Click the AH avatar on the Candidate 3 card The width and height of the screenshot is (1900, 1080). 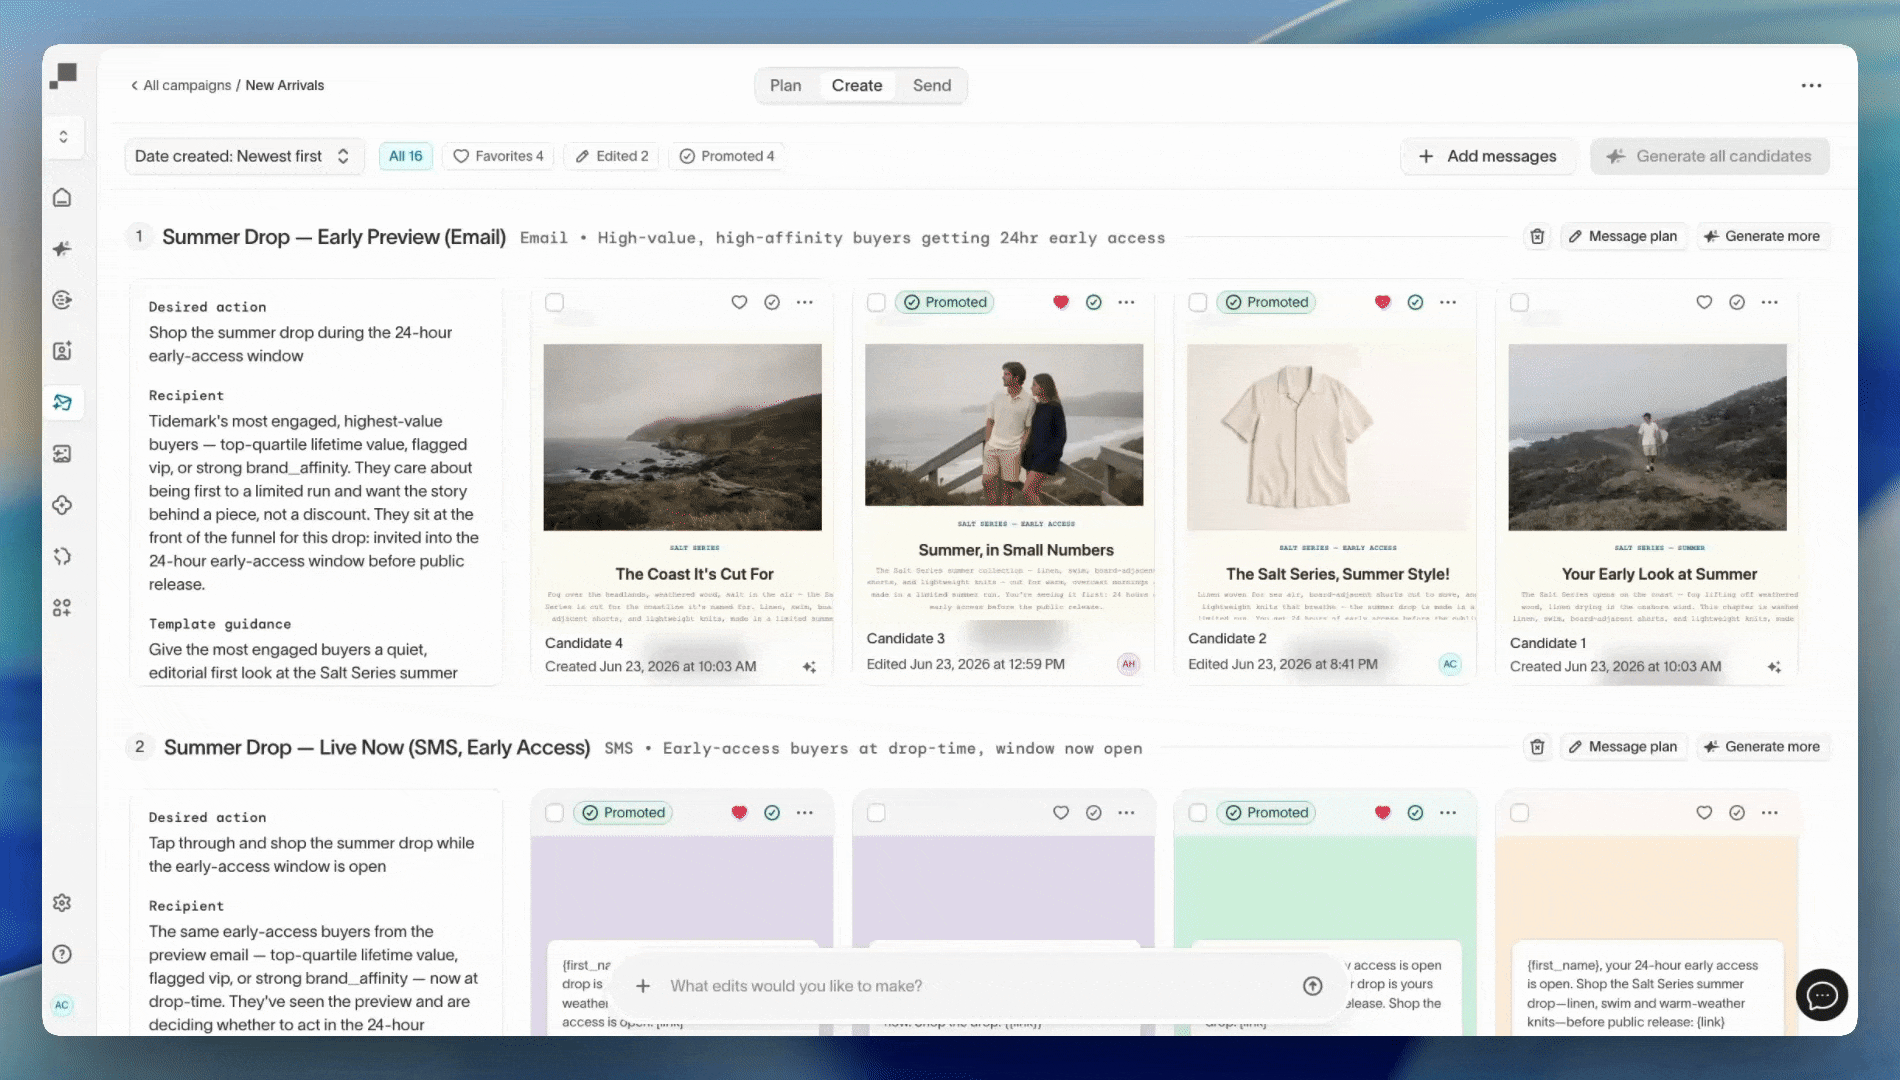pos(1129,664)
